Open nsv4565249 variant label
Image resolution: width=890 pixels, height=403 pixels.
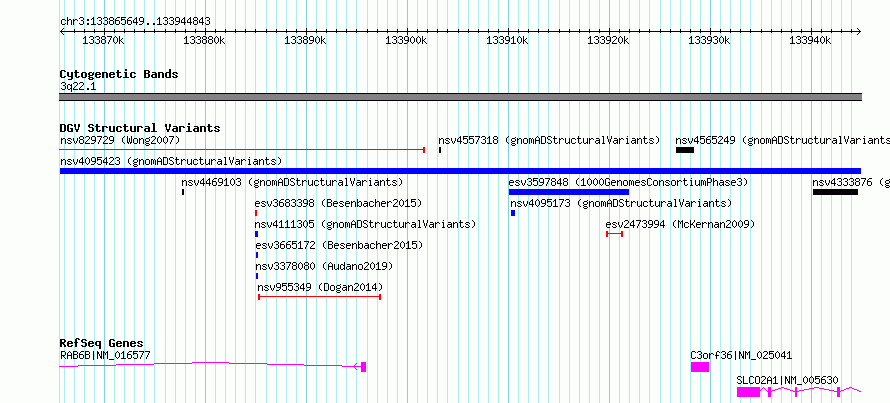[x=782, y=140]
